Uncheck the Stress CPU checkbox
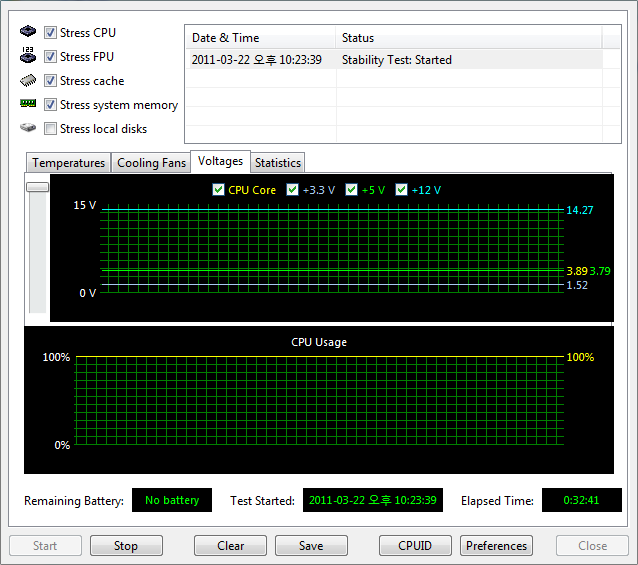This screenshot has height=565, width=638. click(50, 33)
